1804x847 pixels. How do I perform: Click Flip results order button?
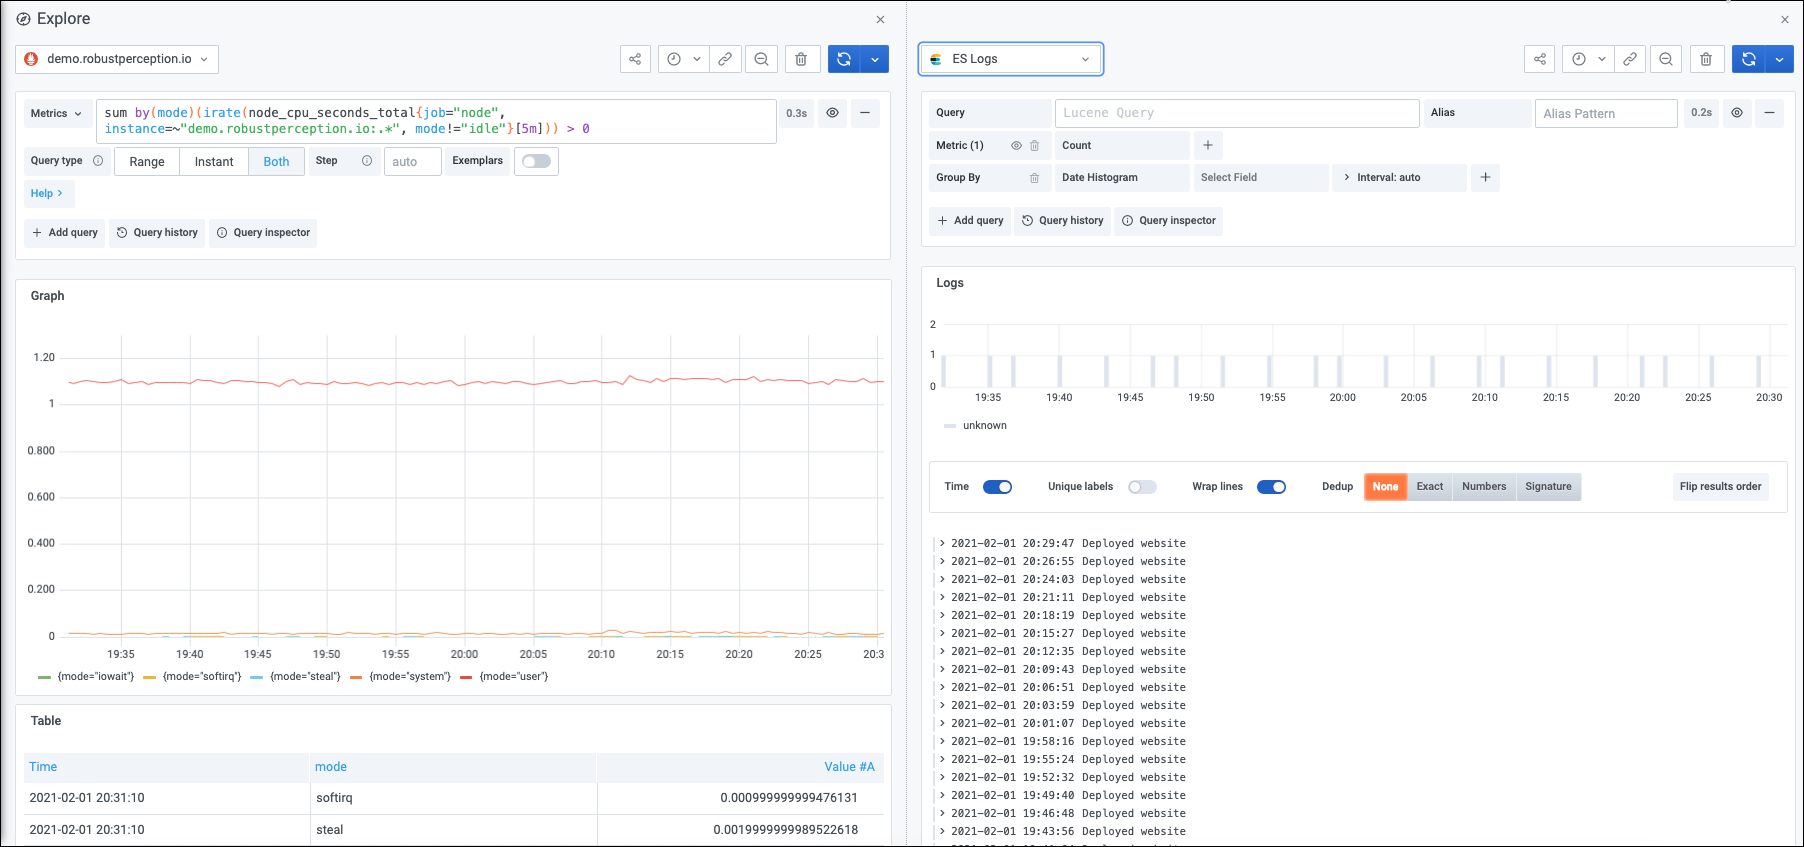click(1720, 487)
